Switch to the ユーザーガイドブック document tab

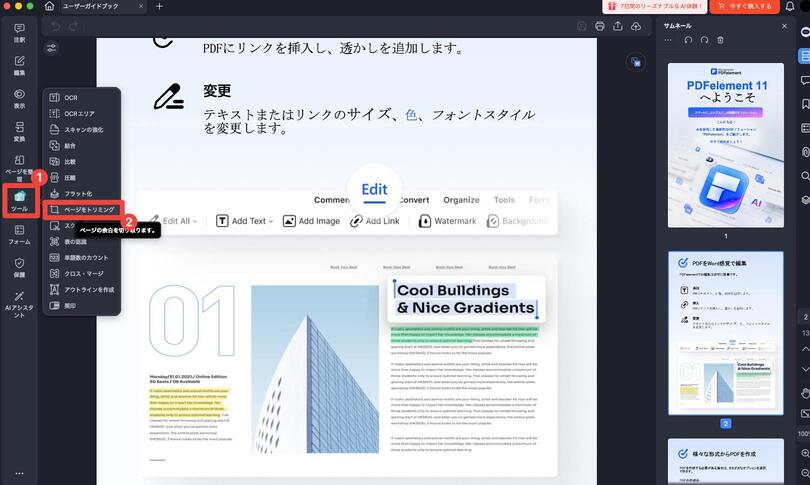coord(102,6)
